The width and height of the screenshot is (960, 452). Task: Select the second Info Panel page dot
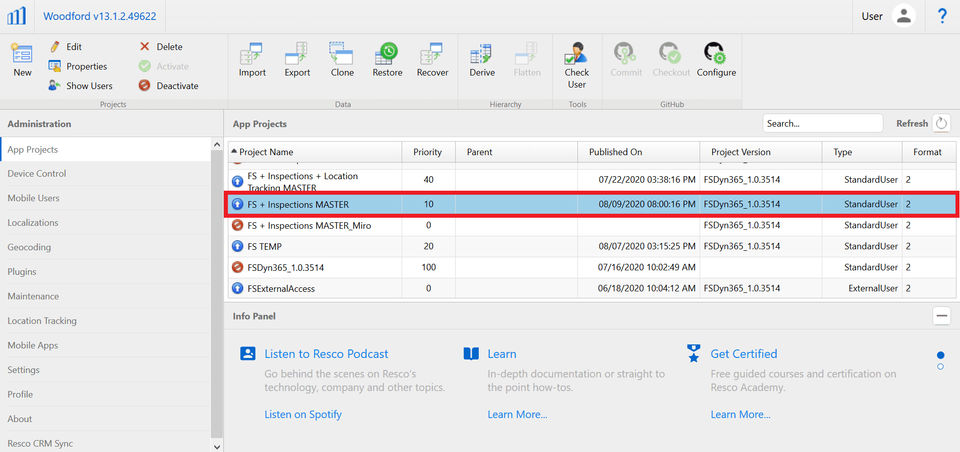coord(940,366)
